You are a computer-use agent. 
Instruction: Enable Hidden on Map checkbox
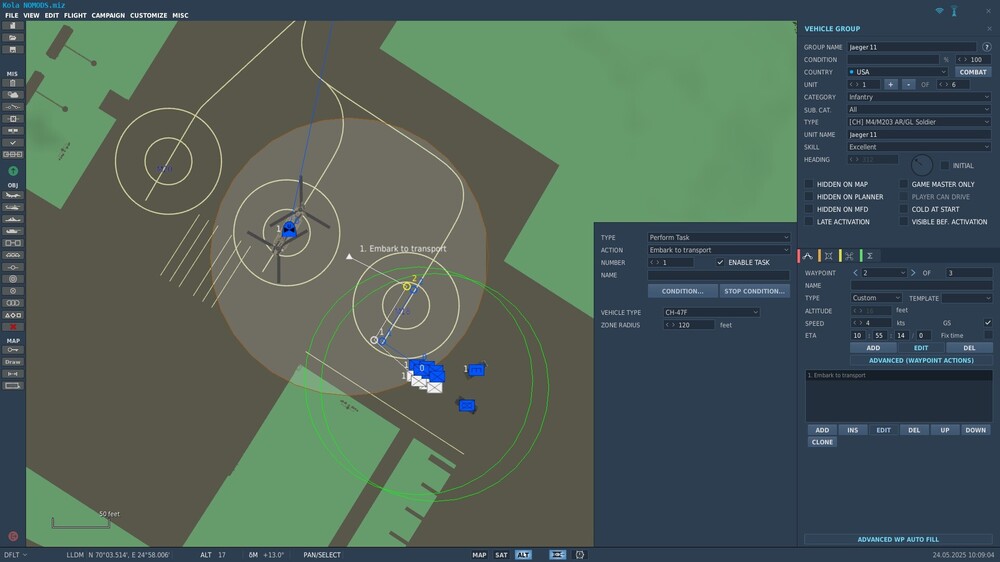click(x=809, y=184)
